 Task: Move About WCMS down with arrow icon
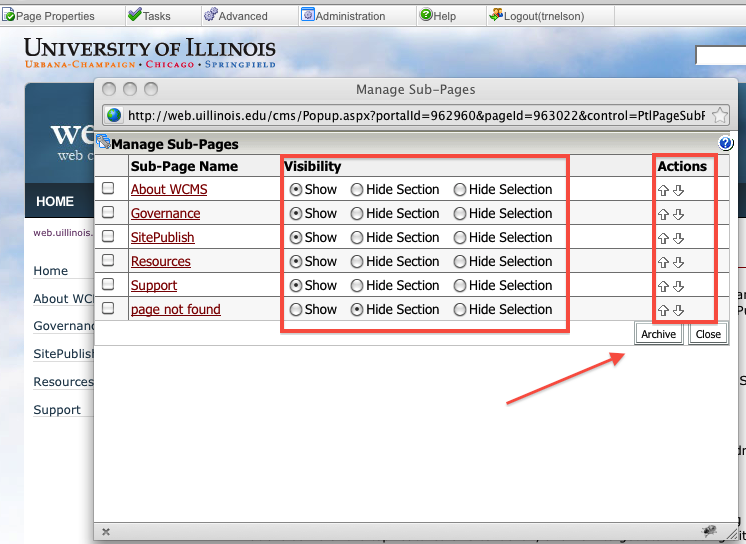coord(678,191)
